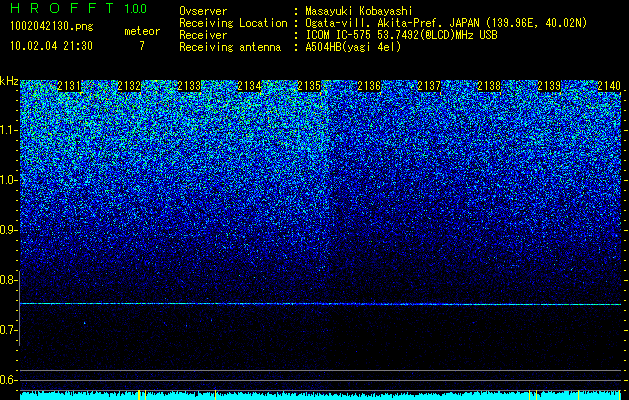Click the Receiving Location label
629x400 pixels.
pos(233,23)
